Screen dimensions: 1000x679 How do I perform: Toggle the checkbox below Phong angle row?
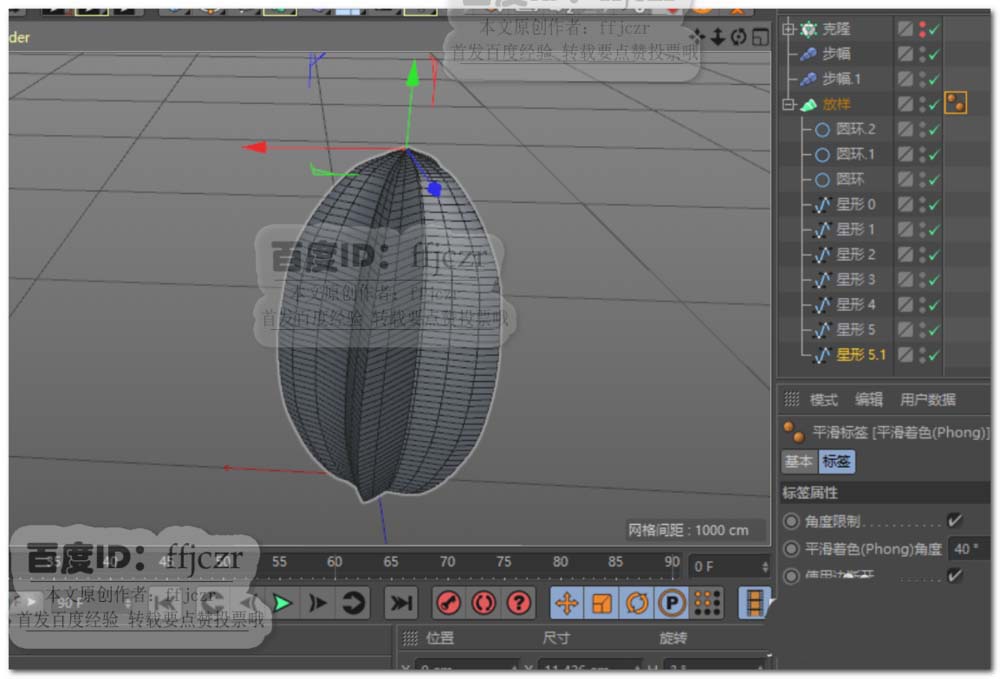(954, 576)
